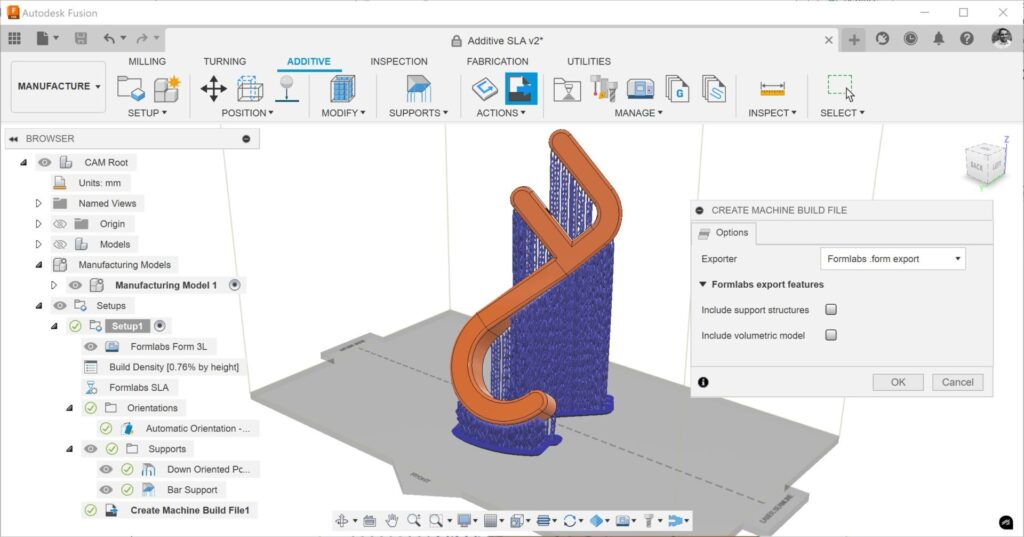1024x537 pixels.
Task: Toggle visibility of Manufacturing Model 1
Action: 75,285
